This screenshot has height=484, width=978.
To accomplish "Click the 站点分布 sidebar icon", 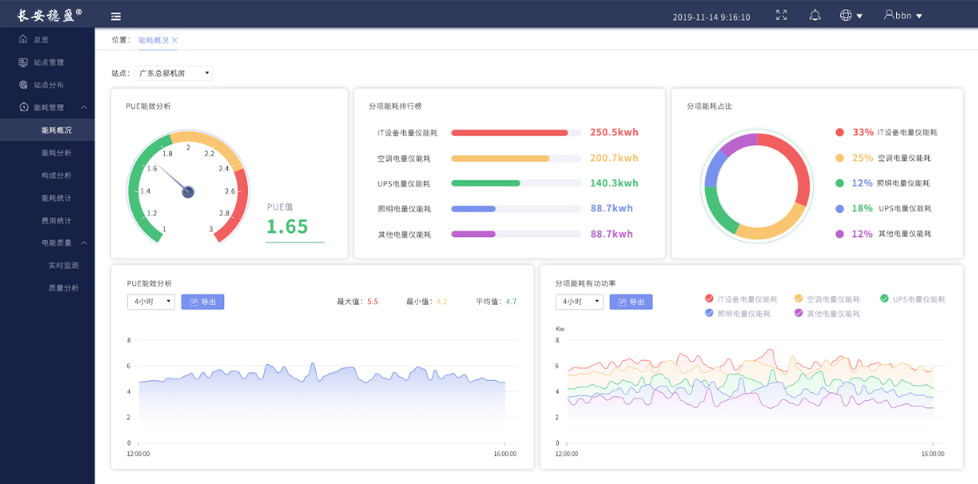I will click(x=24, y=85).
